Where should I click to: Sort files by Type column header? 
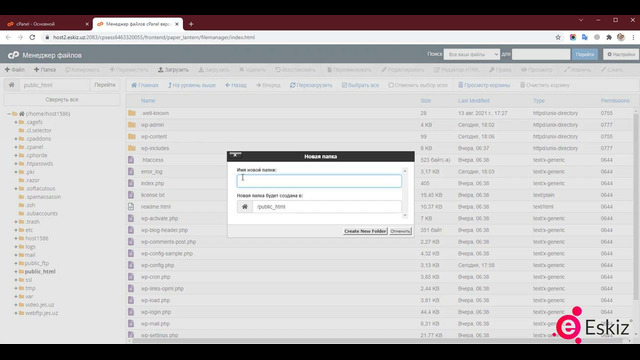[539, 100]
